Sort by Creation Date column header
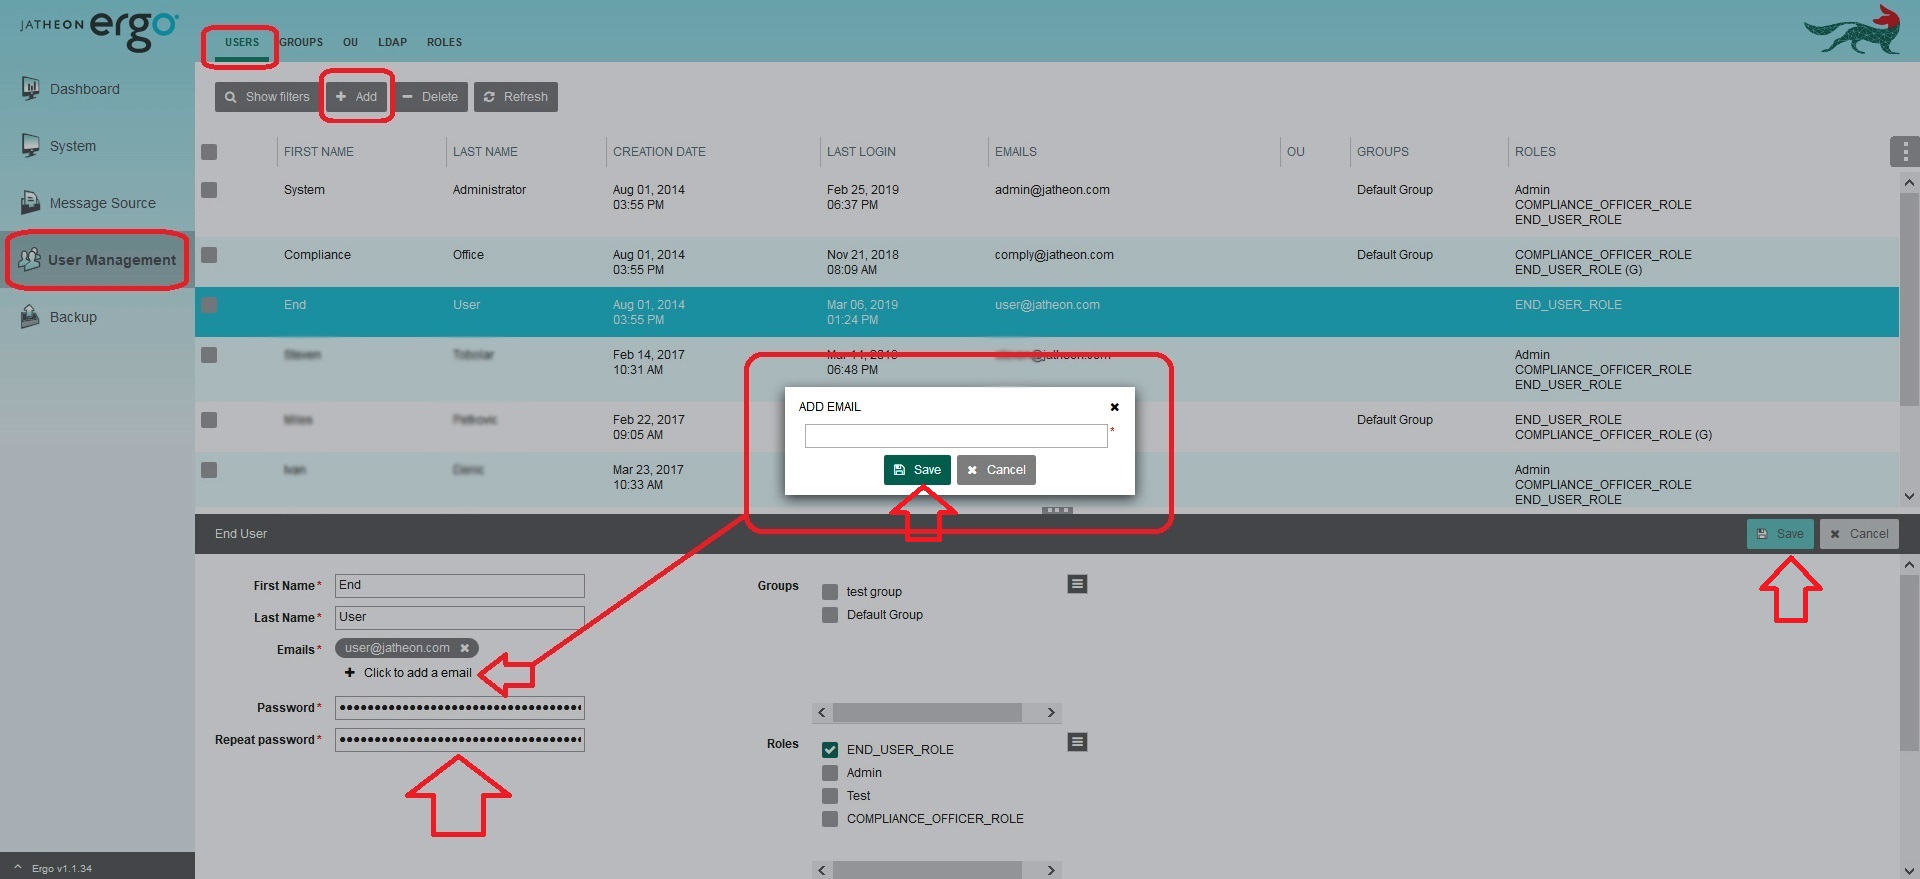 (659, 152)
